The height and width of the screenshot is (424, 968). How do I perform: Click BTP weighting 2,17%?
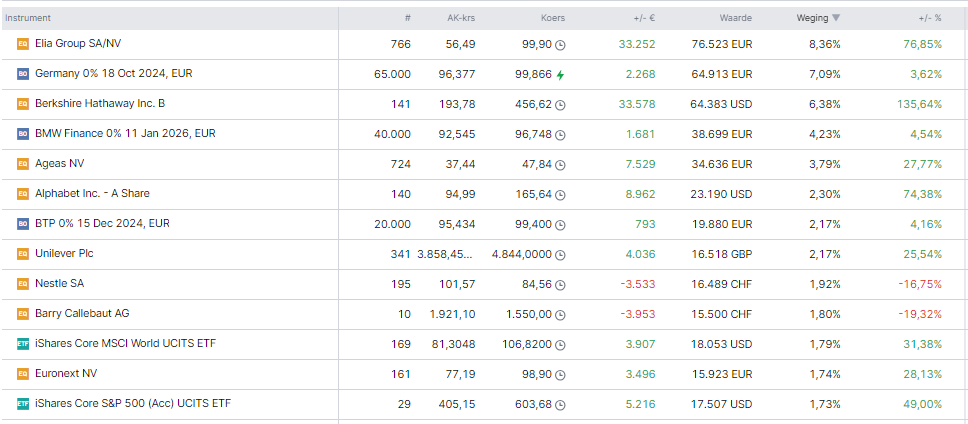point(825,224)
